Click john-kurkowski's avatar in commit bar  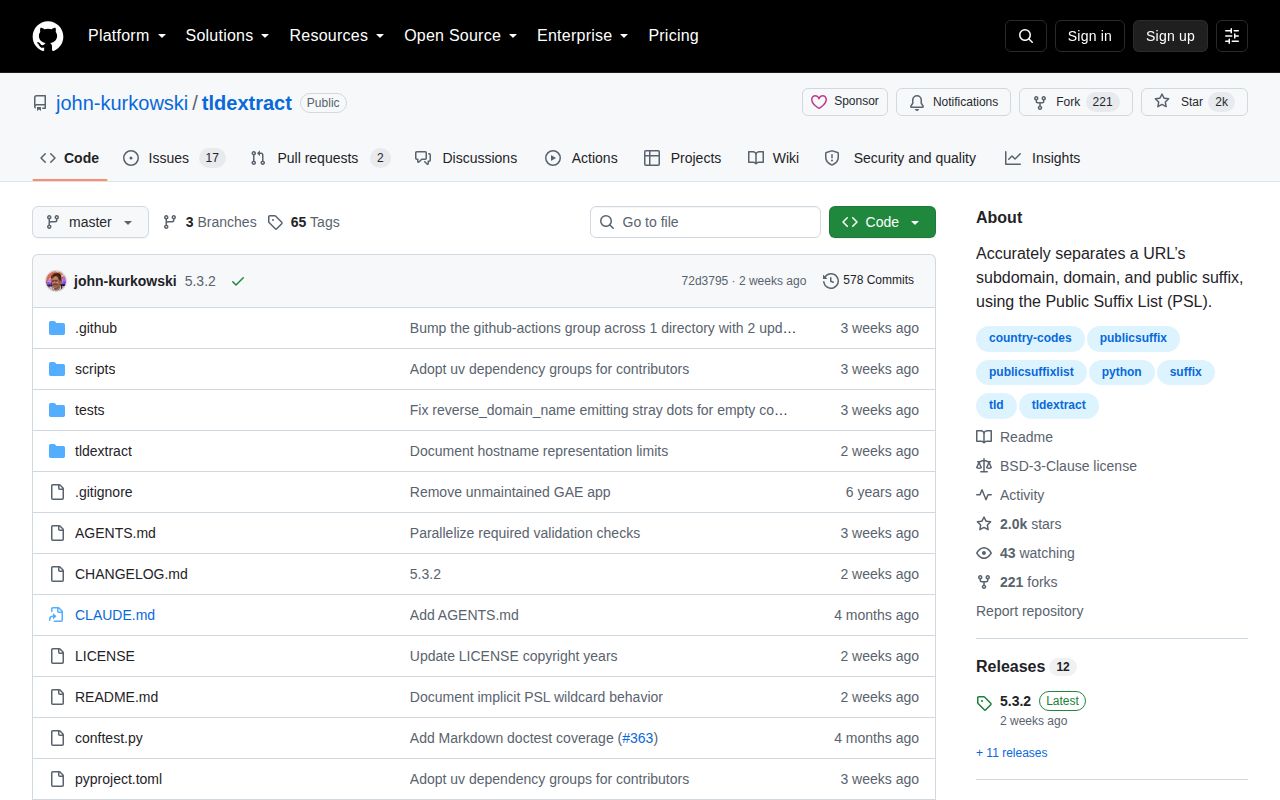[x=56, y=281]
